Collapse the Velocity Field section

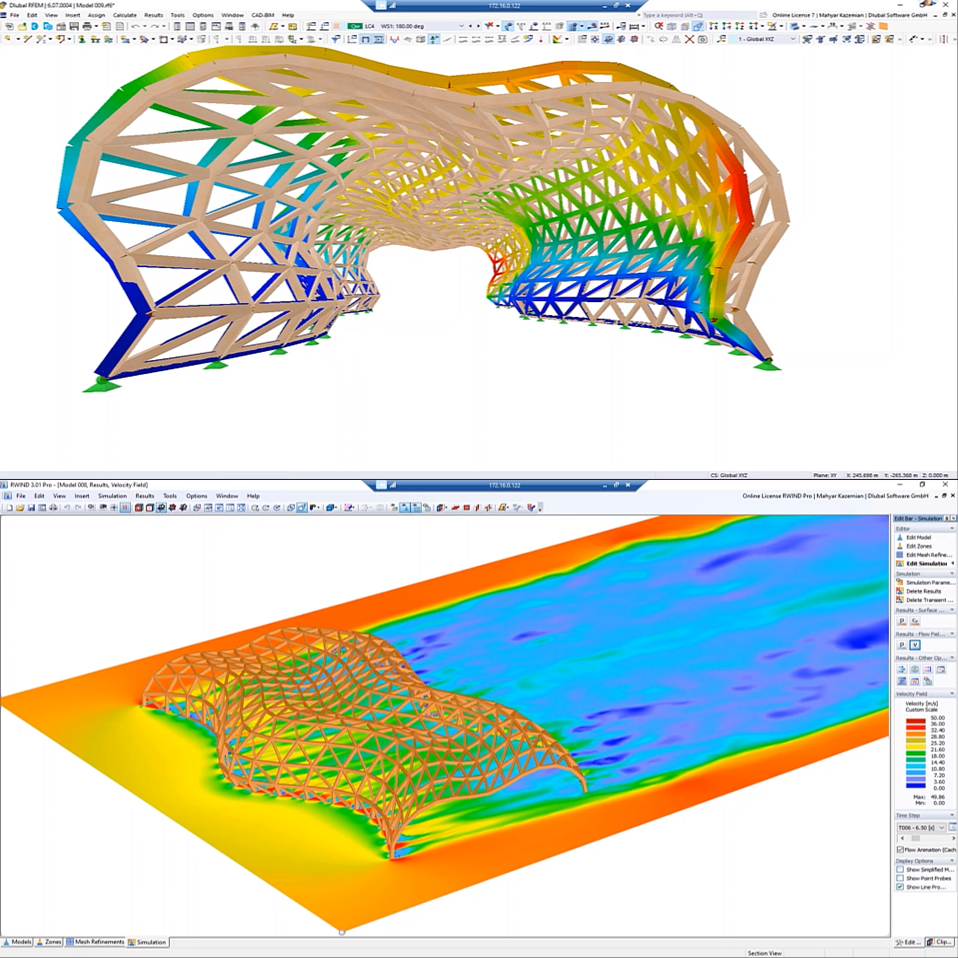point(951,692)
